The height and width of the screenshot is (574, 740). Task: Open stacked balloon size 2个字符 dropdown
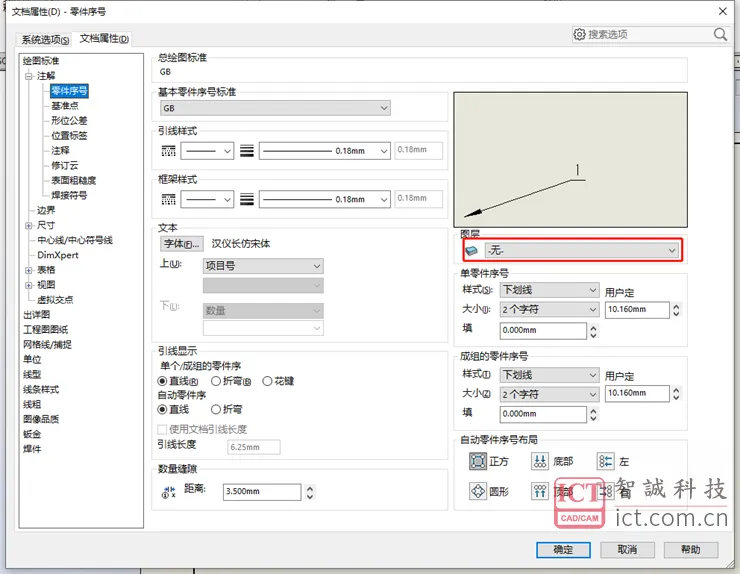point(549,394)
